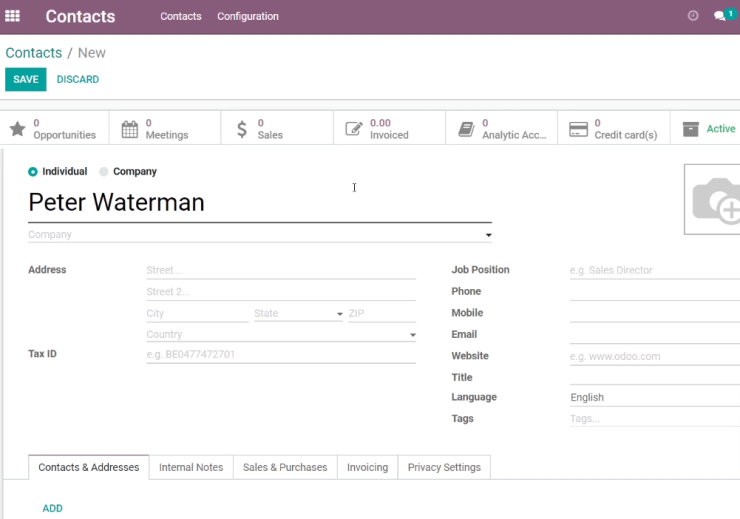
Task: Click the Mobile input field
Action: 655,313
